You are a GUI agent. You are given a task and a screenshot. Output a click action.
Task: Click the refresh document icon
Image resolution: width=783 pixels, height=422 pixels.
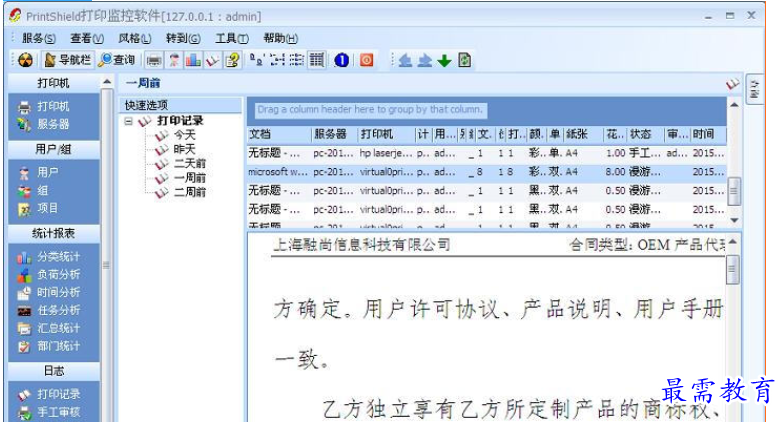click(464, 60)
